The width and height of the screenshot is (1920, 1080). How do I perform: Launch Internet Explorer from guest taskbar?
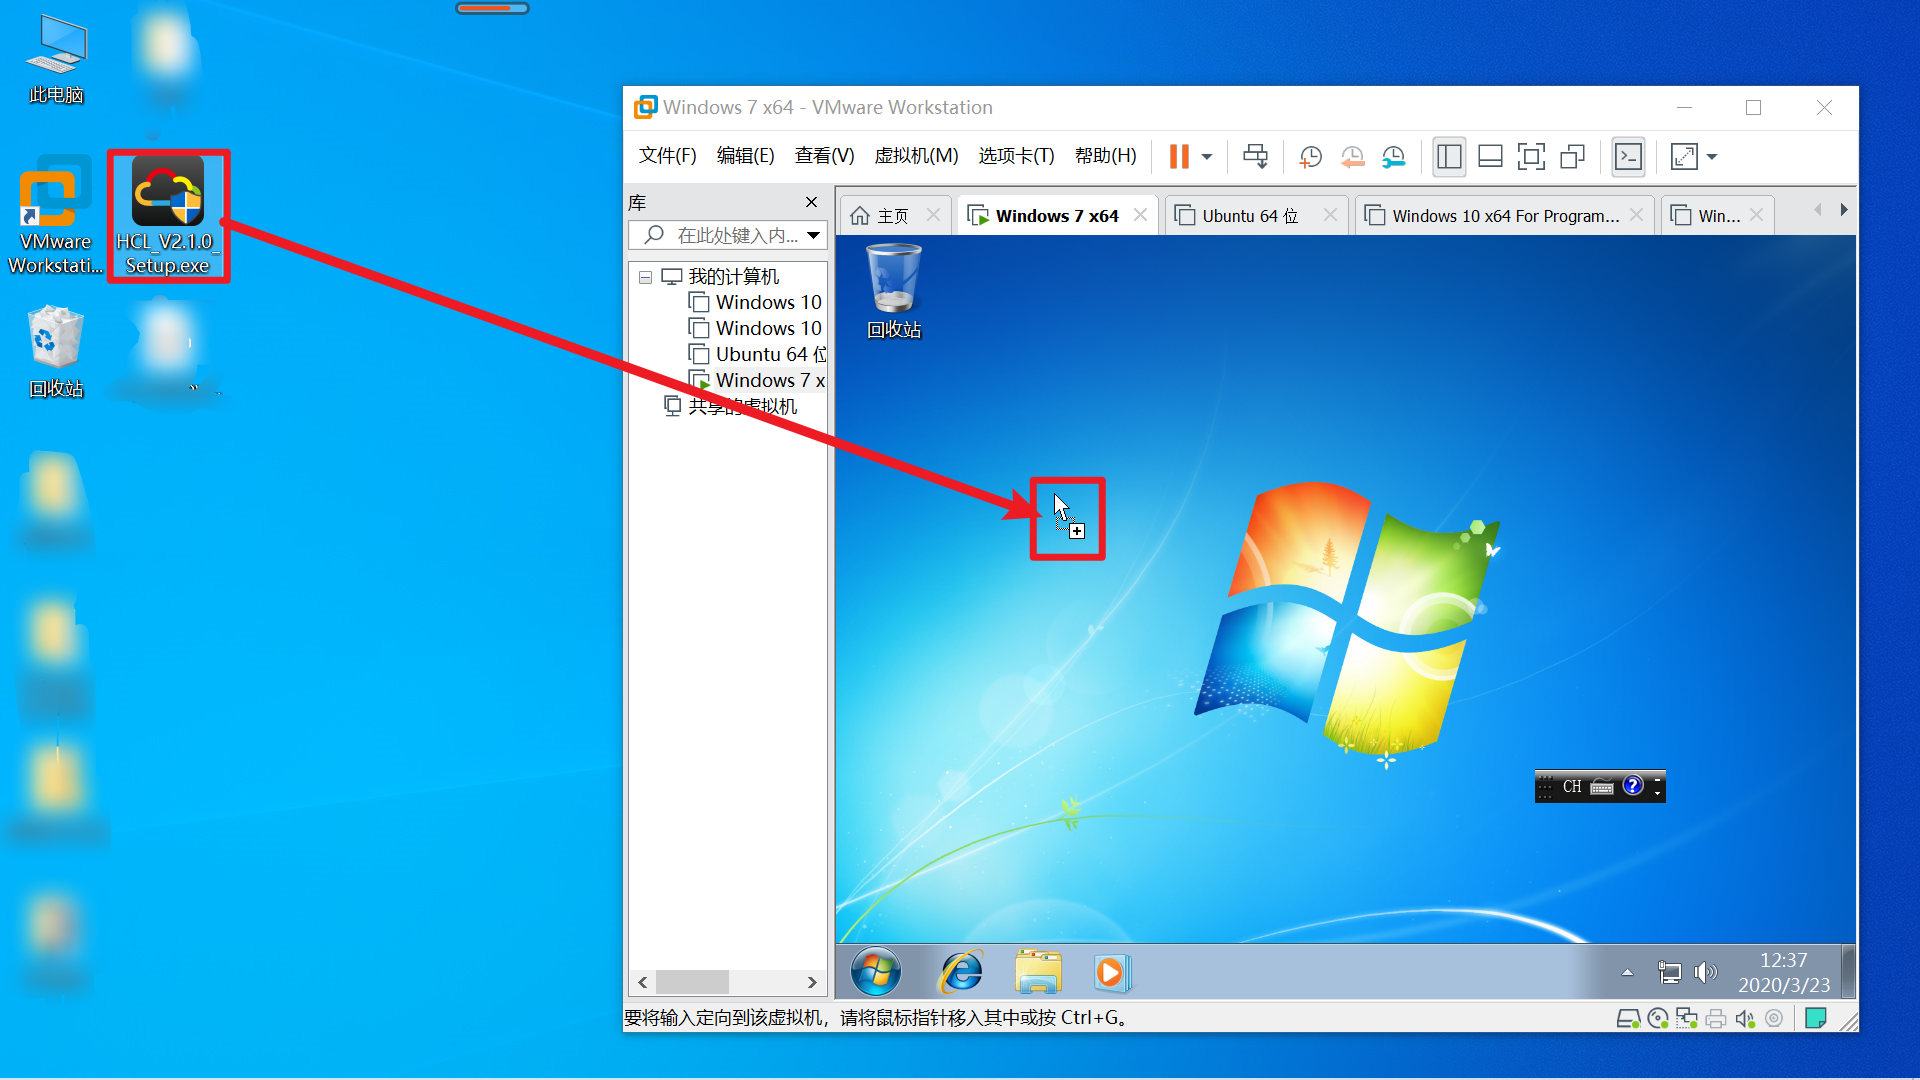coord(962,972)
